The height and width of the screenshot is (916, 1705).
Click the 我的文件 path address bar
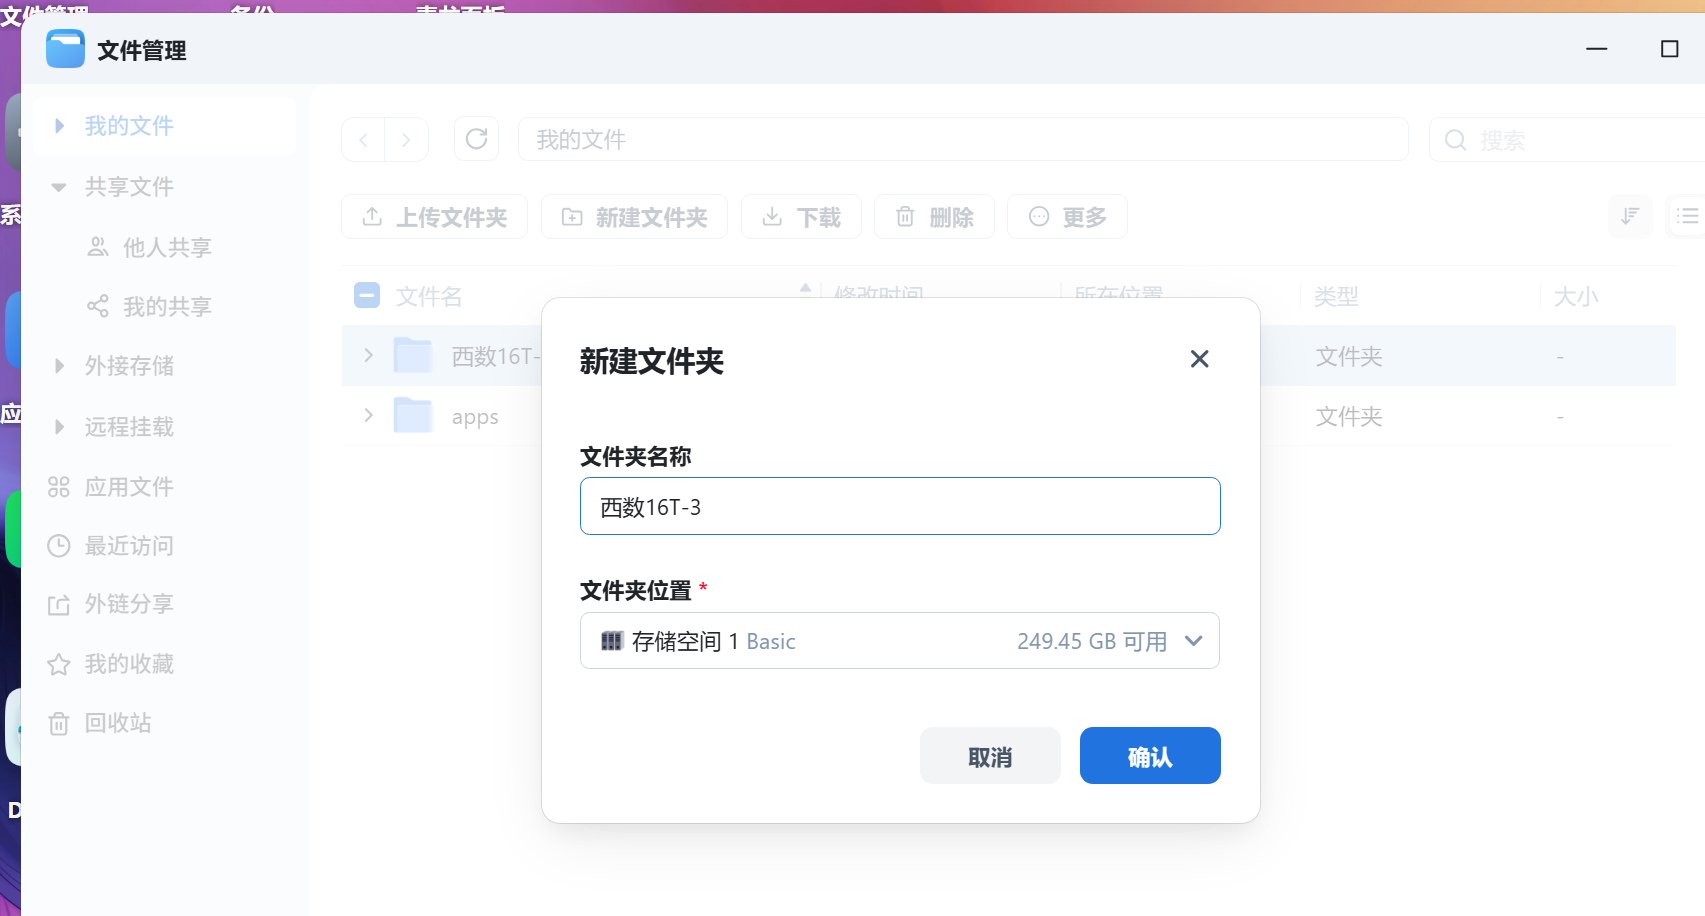pyautogui.click(x=963, y=139)
